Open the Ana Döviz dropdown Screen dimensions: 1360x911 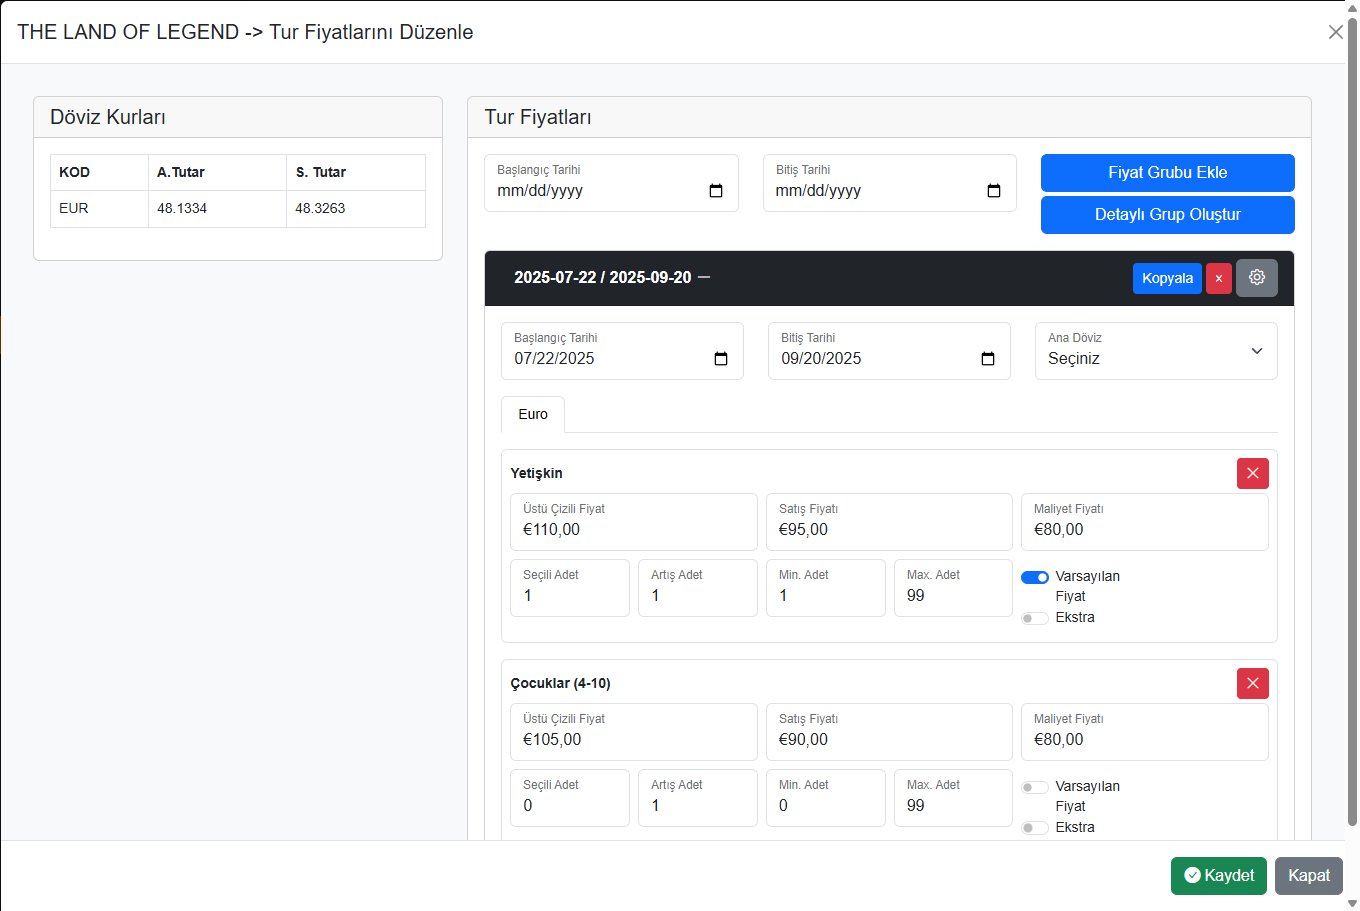(1155, 351)
